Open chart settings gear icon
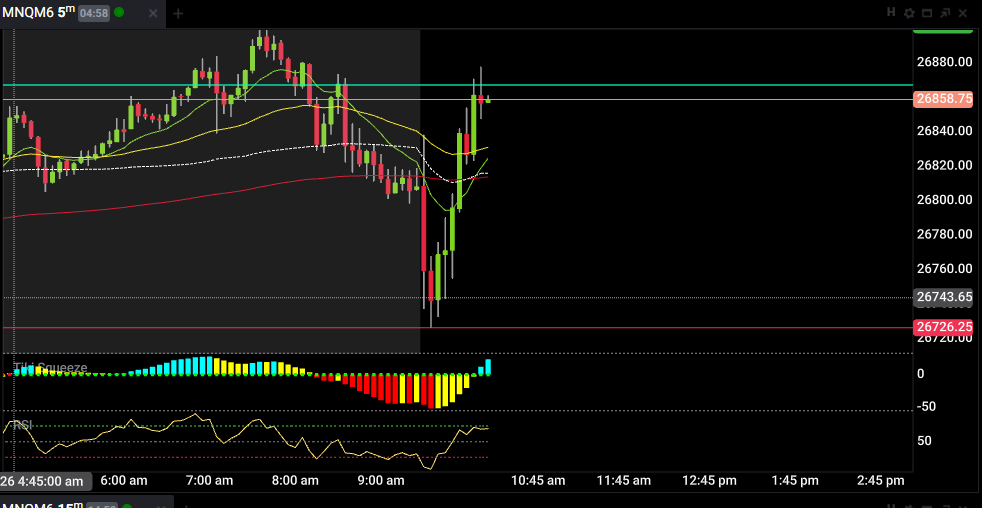Screen dimensions: 982x508 tap(909, 13)
